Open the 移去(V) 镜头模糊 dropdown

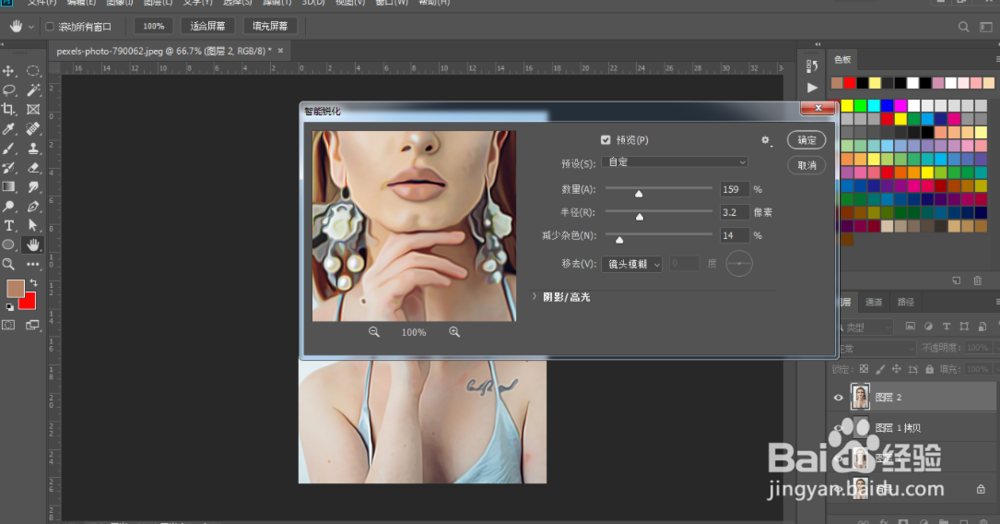[x=632, y=264]
